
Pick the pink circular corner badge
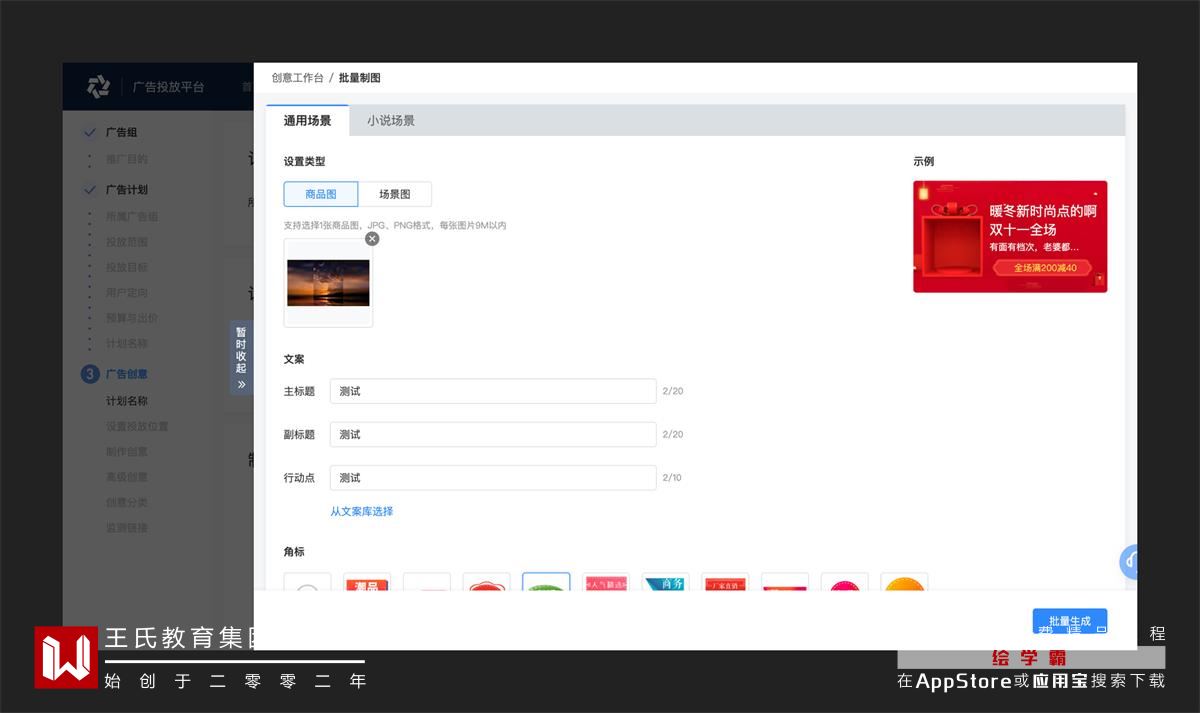click(844, 582)
